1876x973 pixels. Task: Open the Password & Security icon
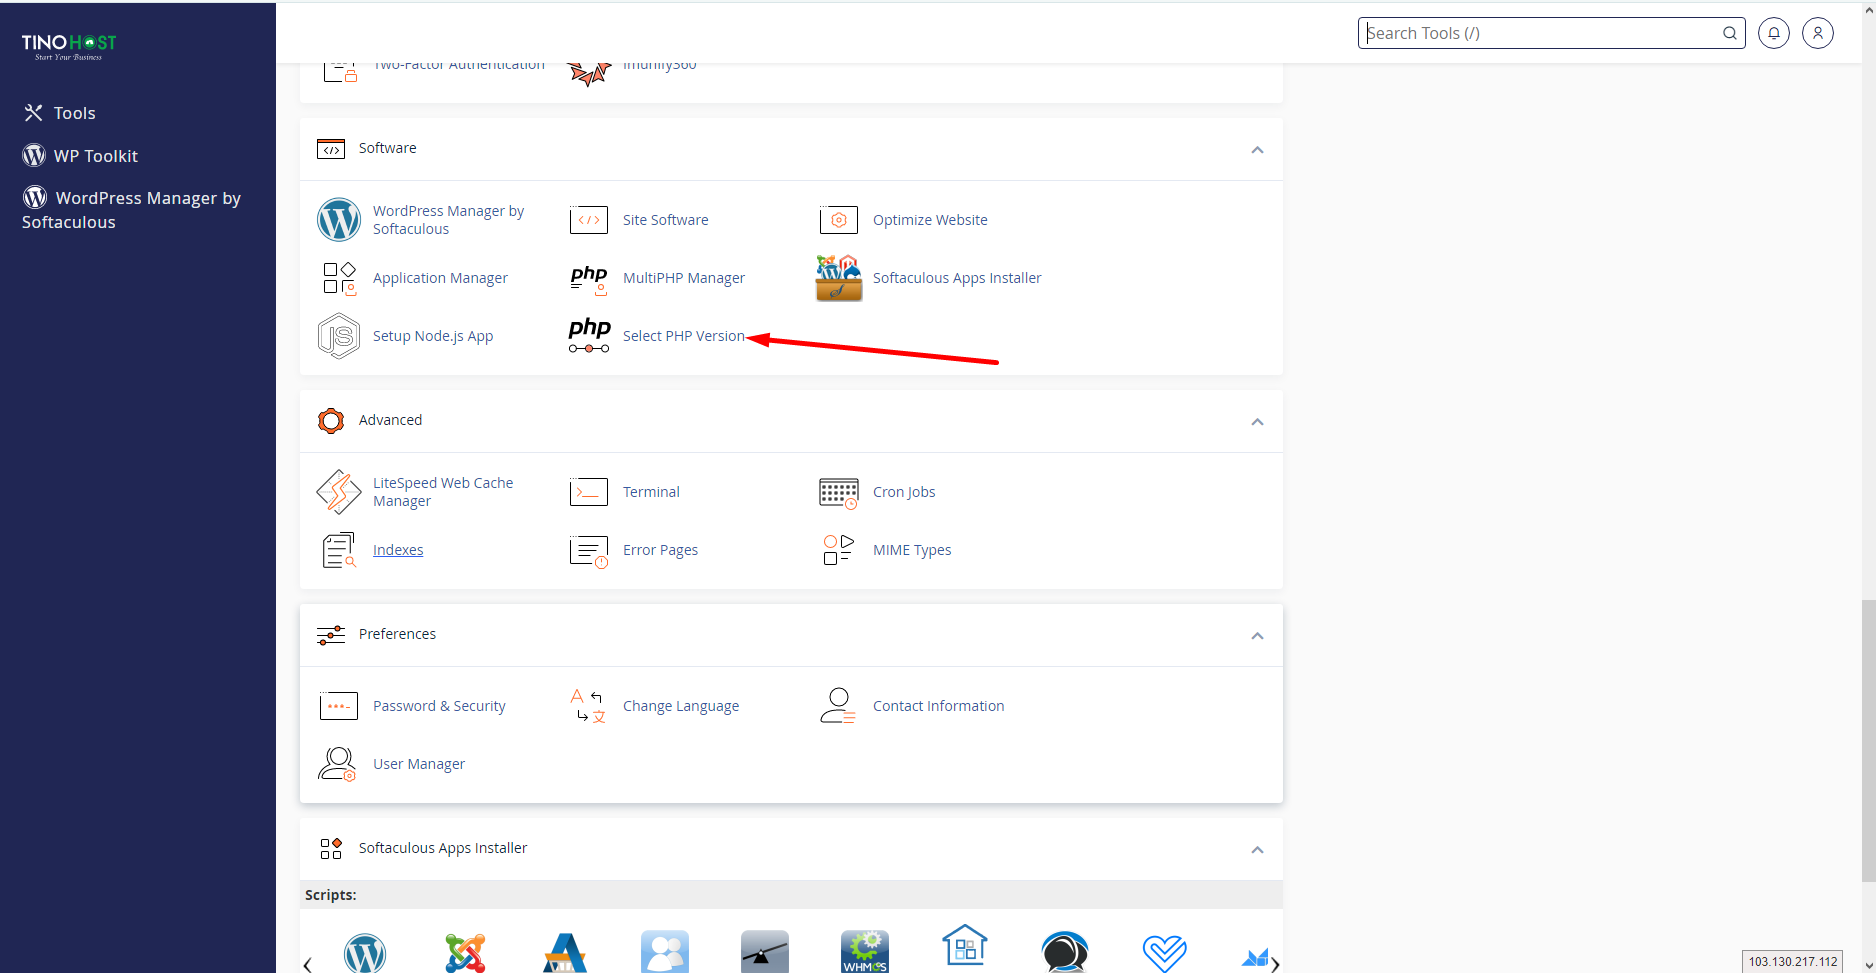[339, 706]
